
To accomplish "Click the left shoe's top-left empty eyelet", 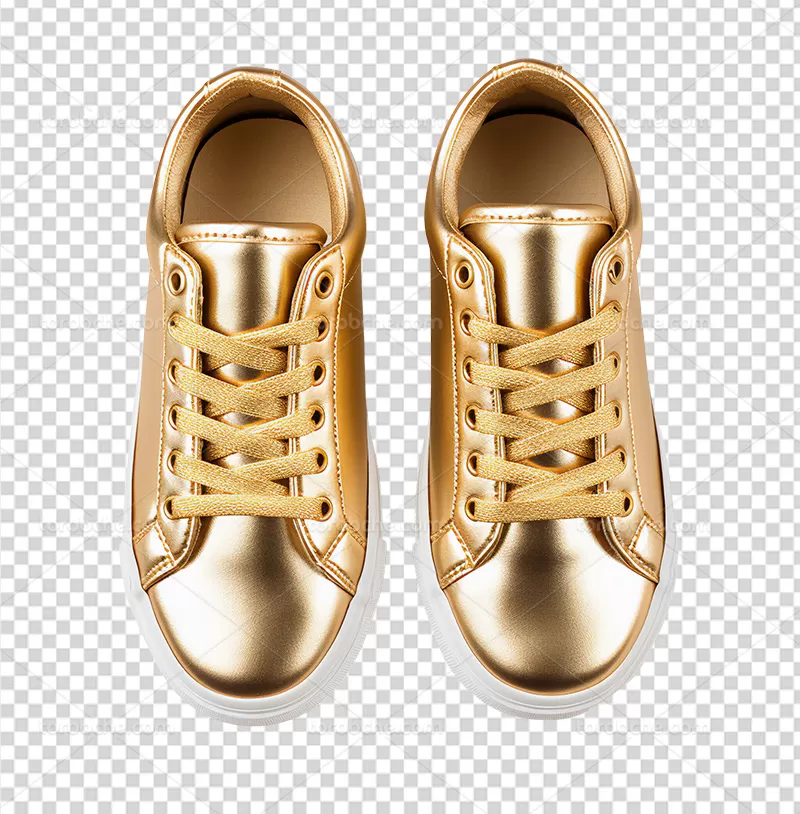I will click(176, 282).
